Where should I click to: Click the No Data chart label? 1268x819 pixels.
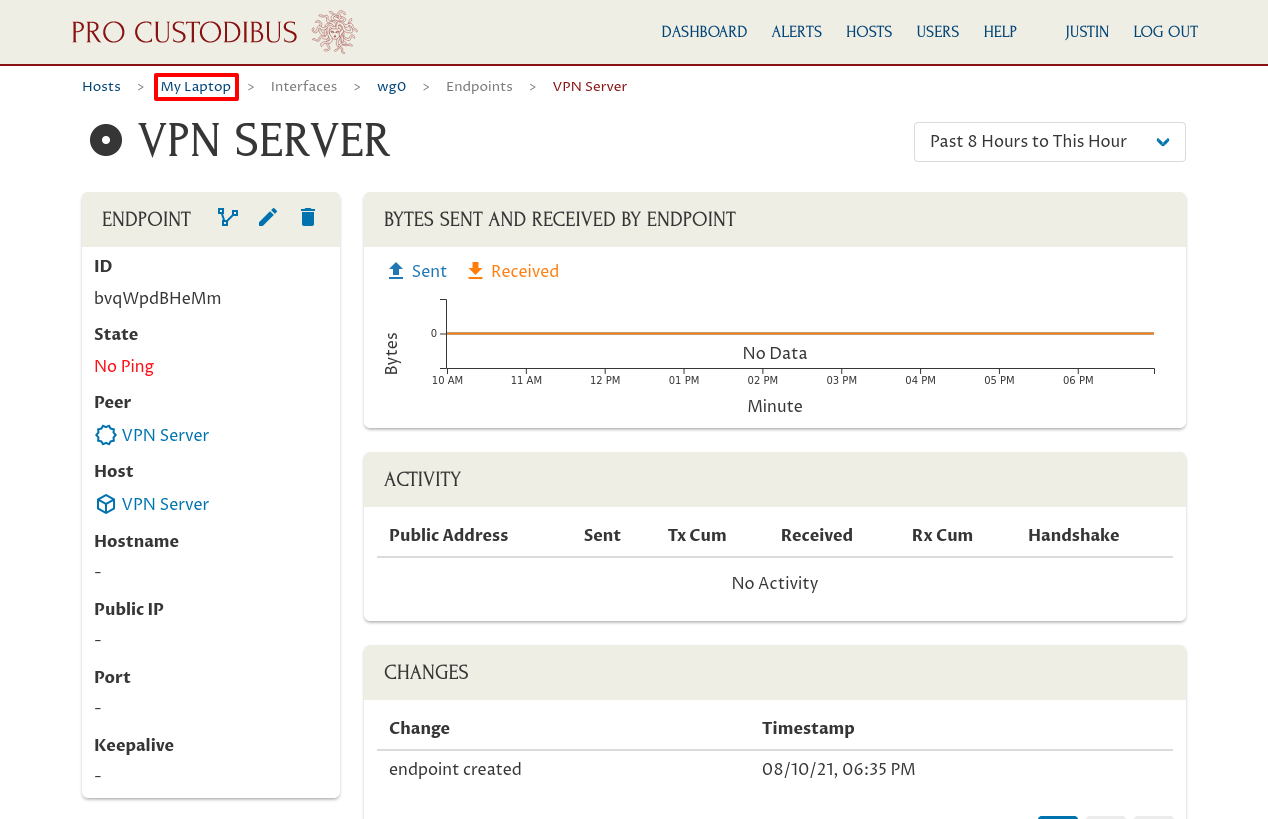point(775,353)
